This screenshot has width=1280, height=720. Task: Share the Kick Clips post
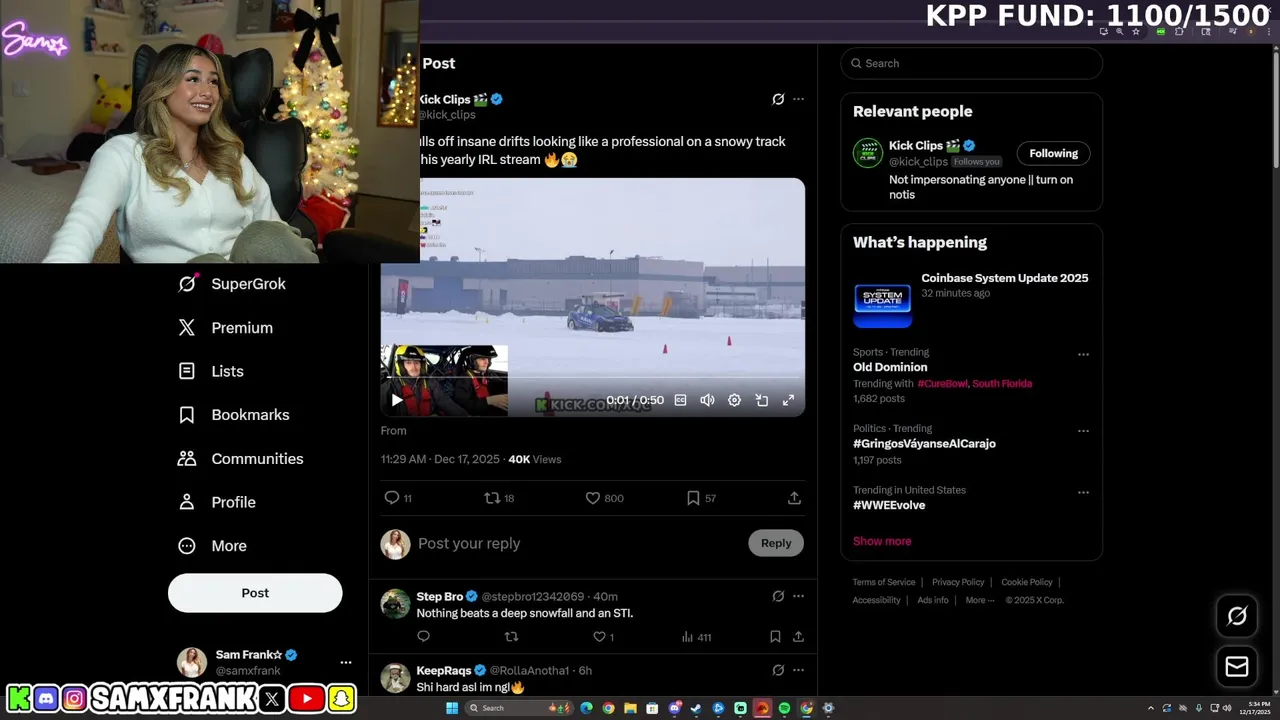pos(794,498)
